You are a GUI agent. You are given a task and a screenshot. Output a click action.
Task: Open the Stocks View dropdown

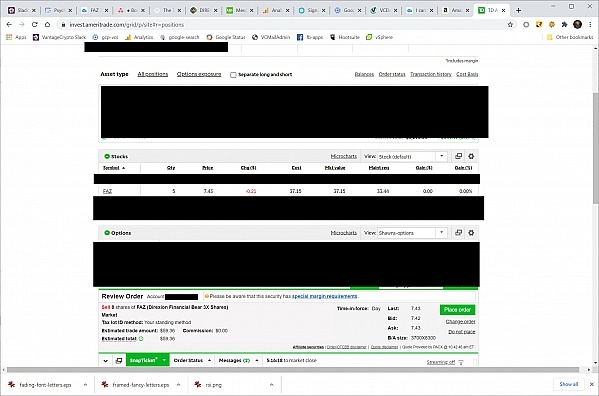442,156
